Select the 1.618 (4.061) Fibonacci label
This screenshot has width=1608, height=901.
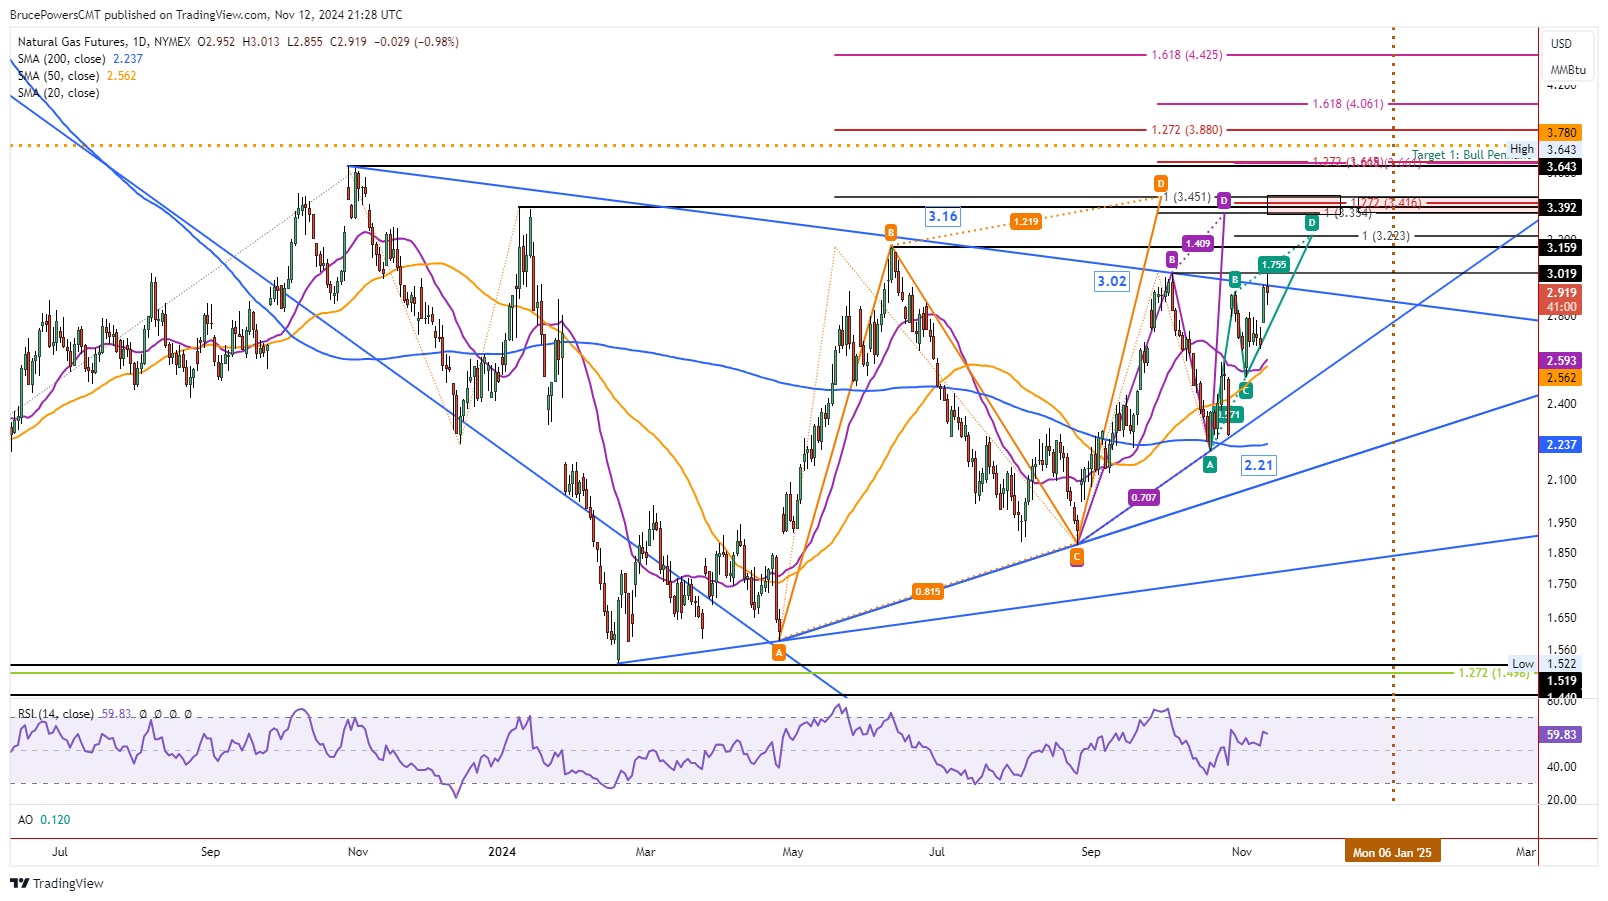click(x=1348, y=104)
